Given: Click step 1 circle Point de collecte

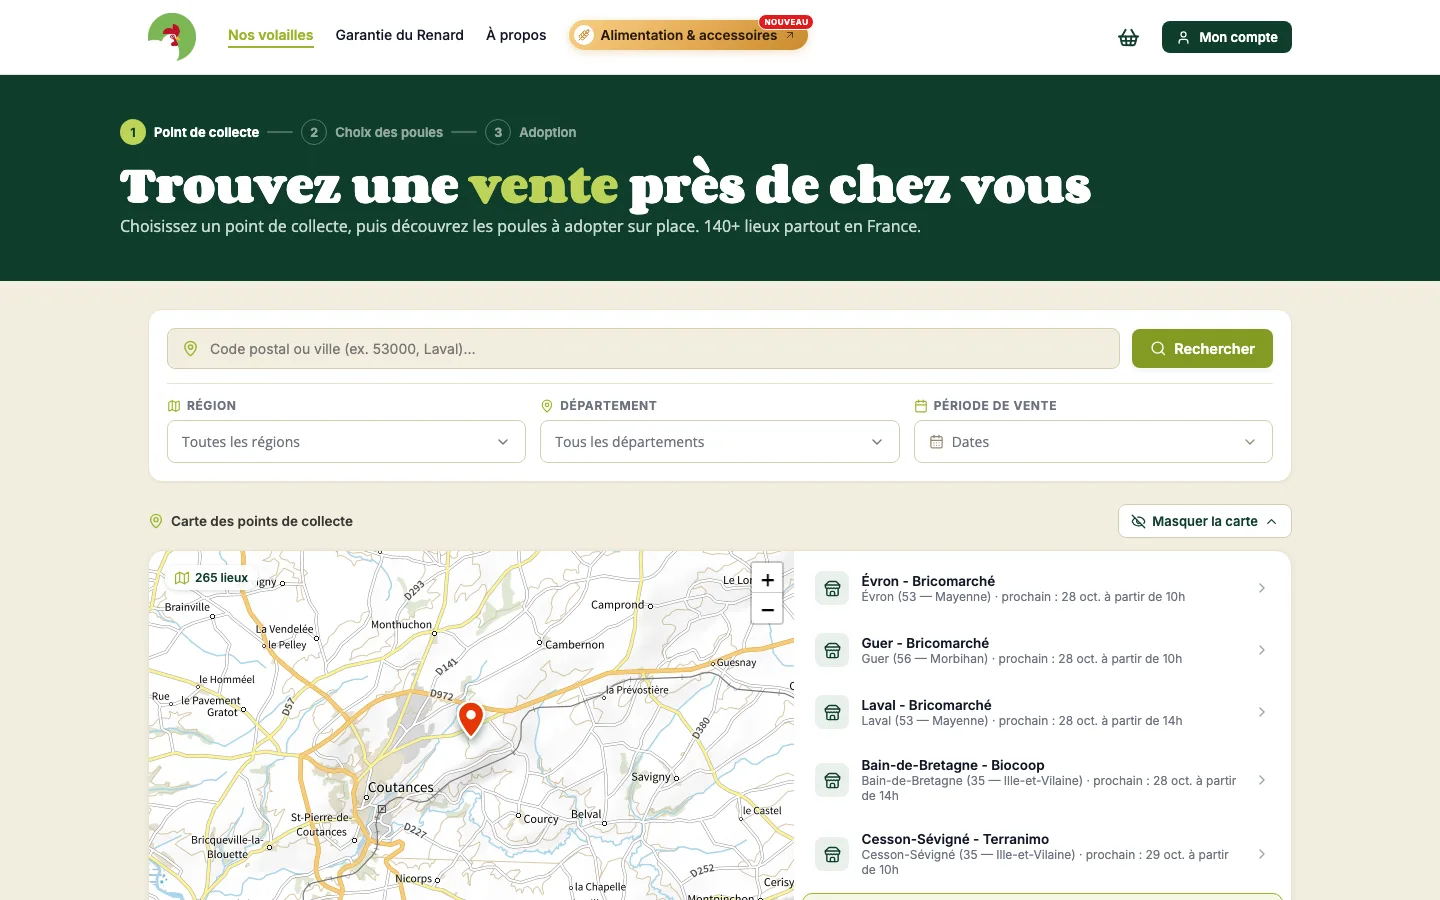Looking at the screenshot, I should click(133, 132).
